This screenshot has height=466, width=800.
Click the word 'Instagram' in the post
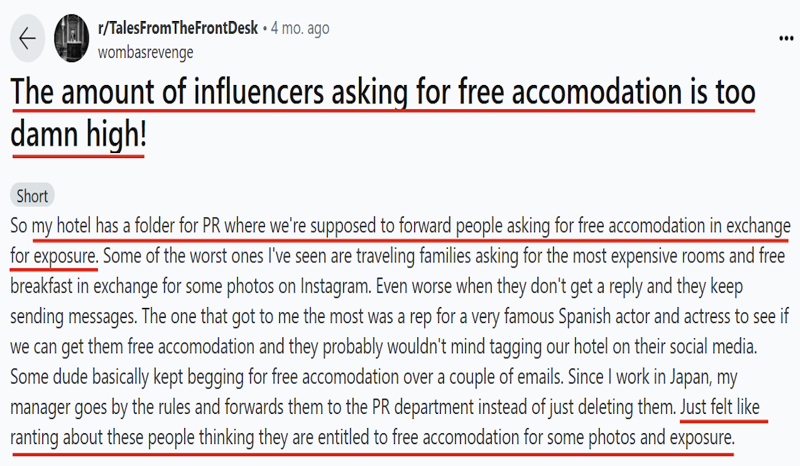pyautogui.click(x=335, y=286)
